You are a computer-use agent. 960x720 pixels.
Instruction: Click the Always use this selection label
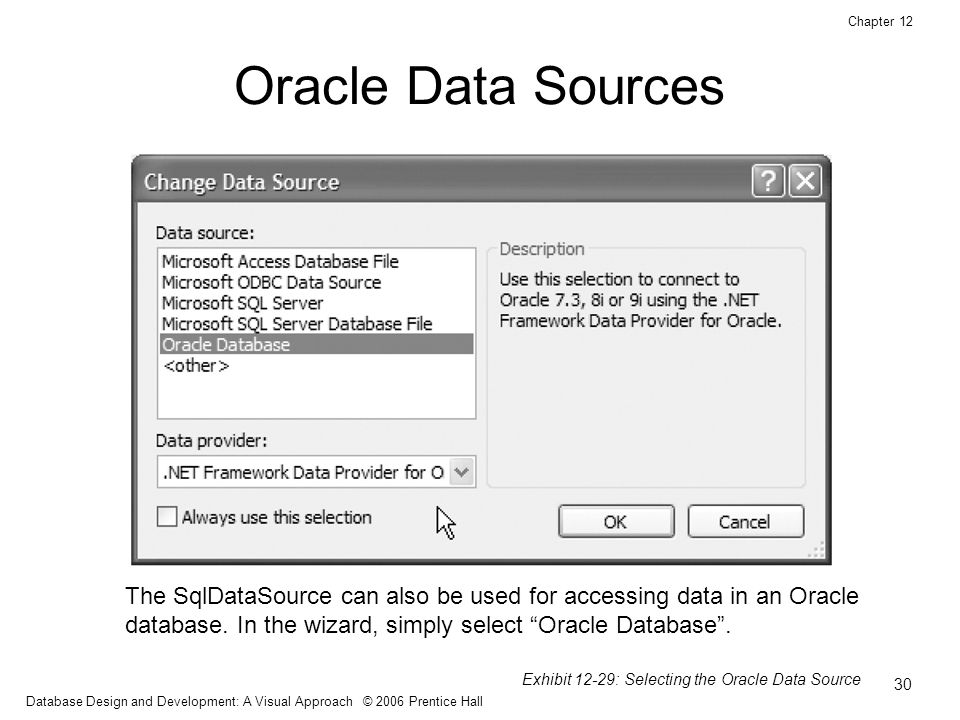point(277,517)
